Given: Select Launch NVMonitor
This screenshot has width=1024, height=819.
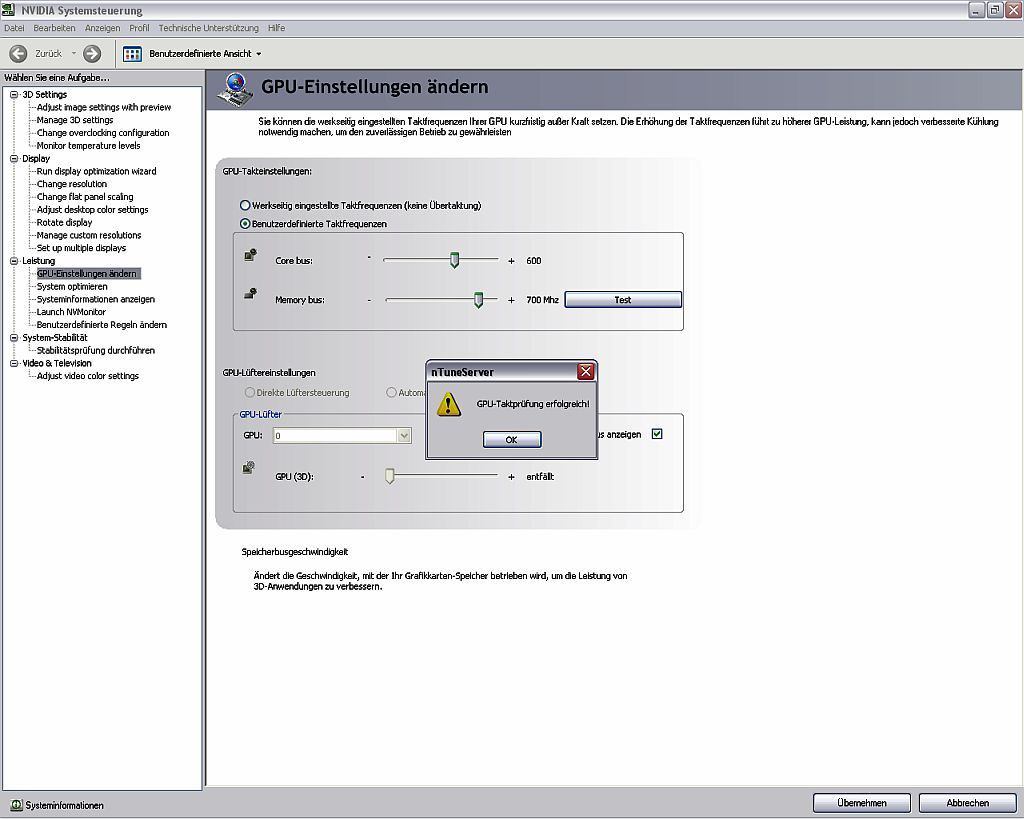Looking at the screenshot, I should 71,312.
